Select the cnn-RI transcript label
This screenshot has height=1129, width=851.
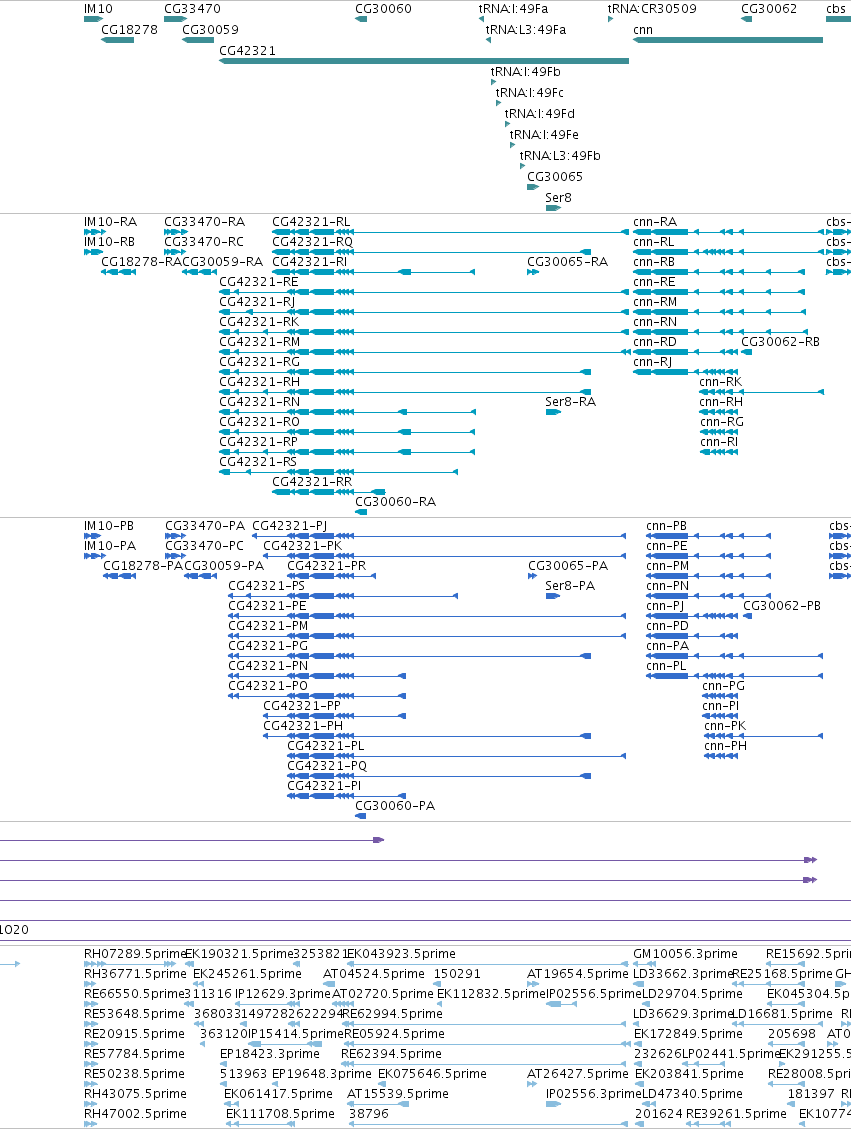coord(719,442)
